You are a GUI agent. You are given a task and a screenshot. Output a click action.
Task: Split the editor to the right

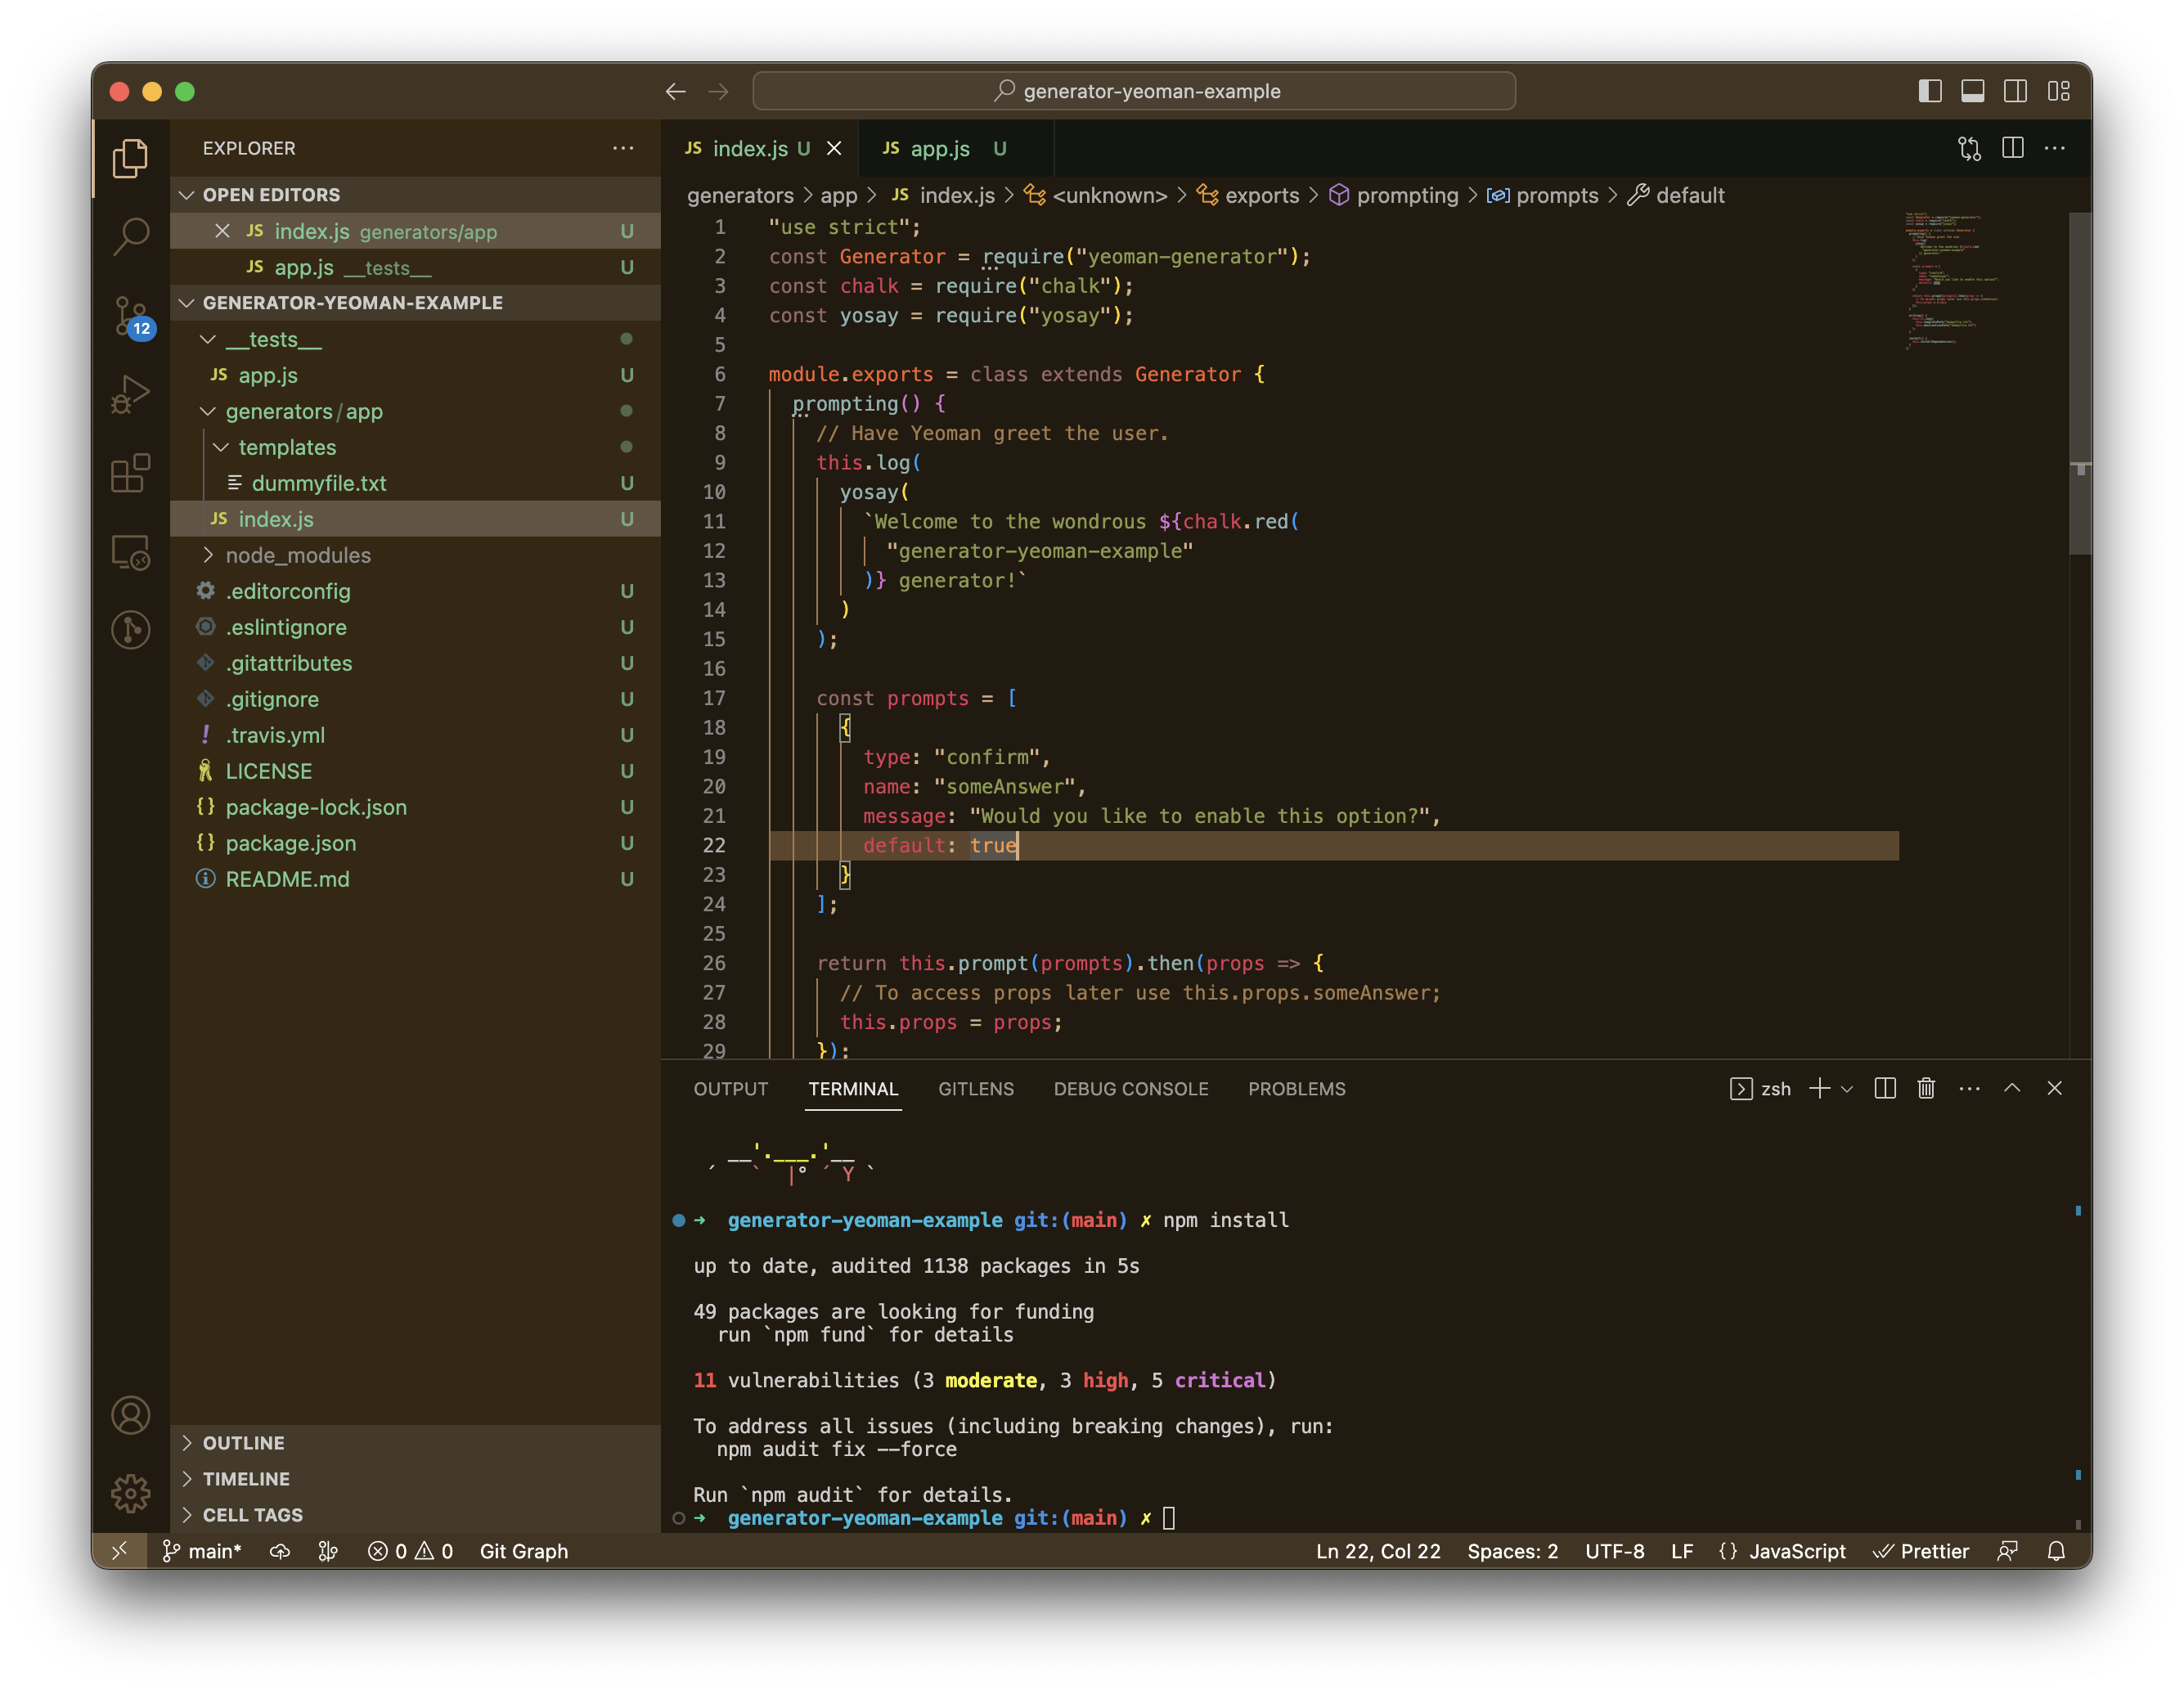coord(2012,148)
